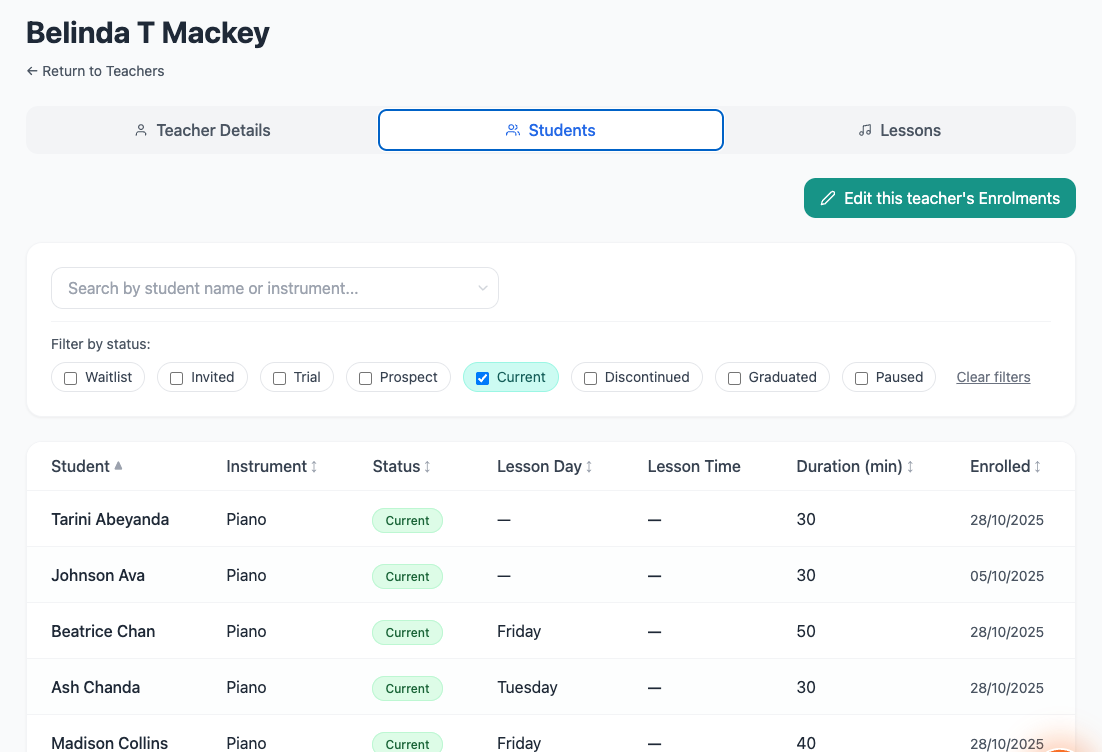Viewport: 1102px width, 752px height.
Task: Tick the Discontinued filter checkbox
Action: pyautogui.click(x=591, y=378)
